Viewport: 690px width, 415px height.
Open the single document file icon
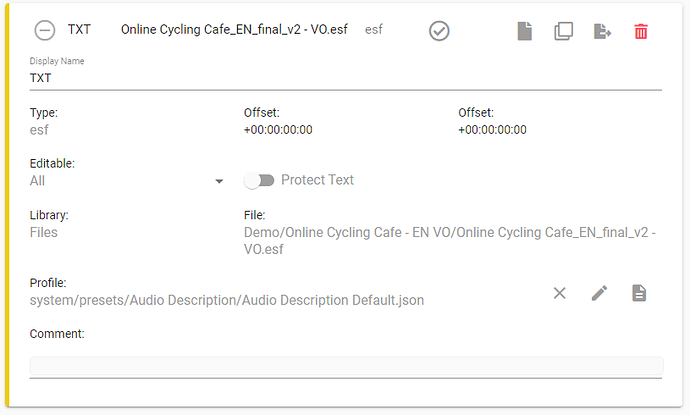pos(525,31)
